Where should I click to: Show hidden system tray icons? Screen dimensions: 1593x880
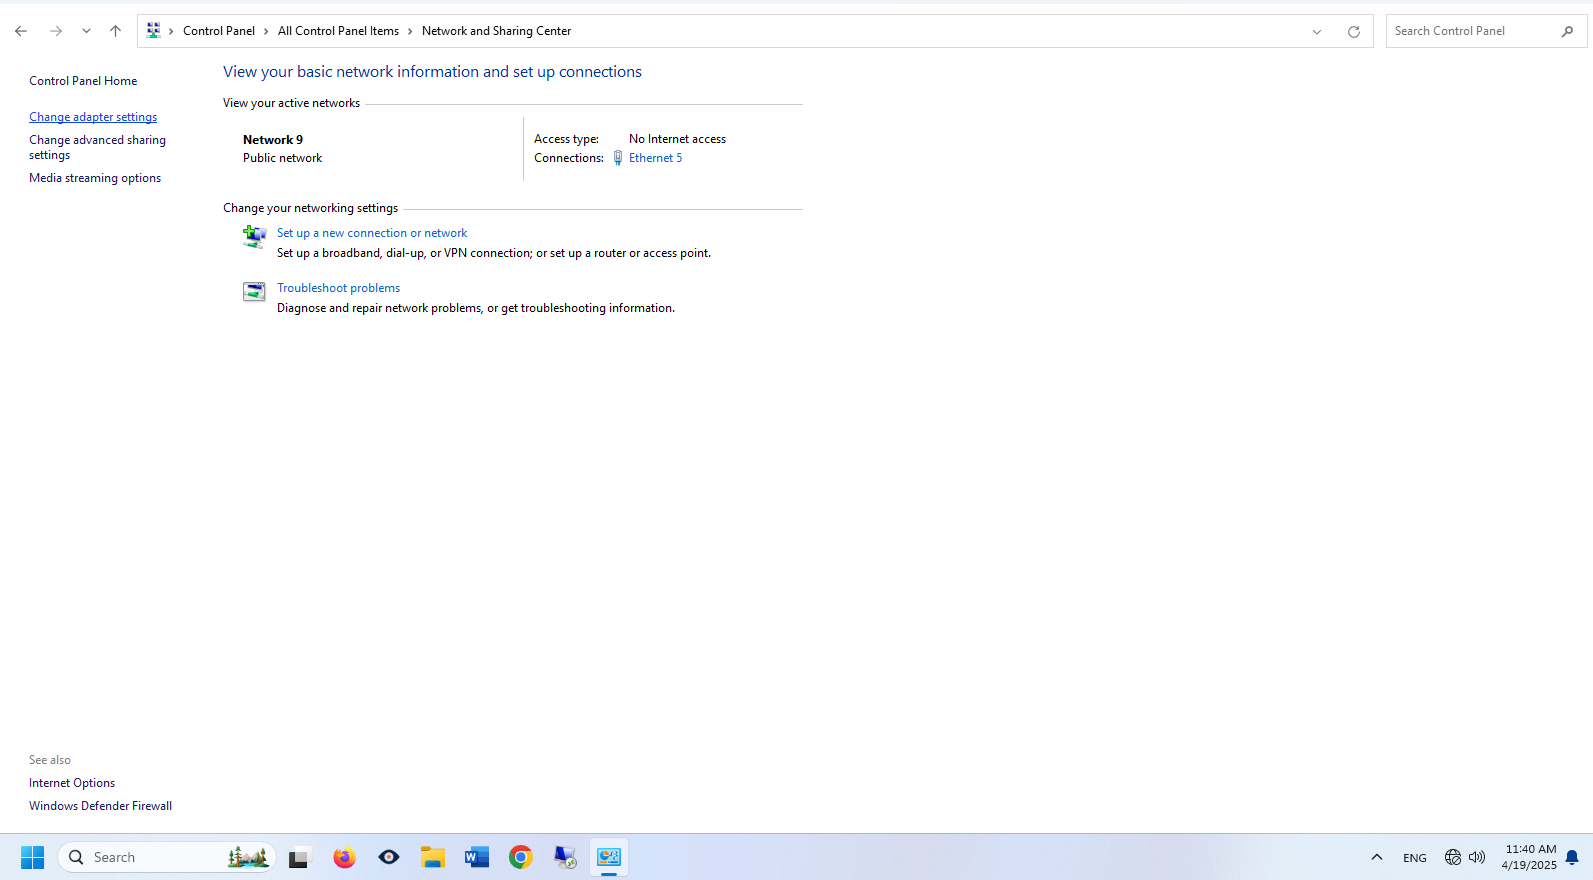click(x=1377, y=857)
